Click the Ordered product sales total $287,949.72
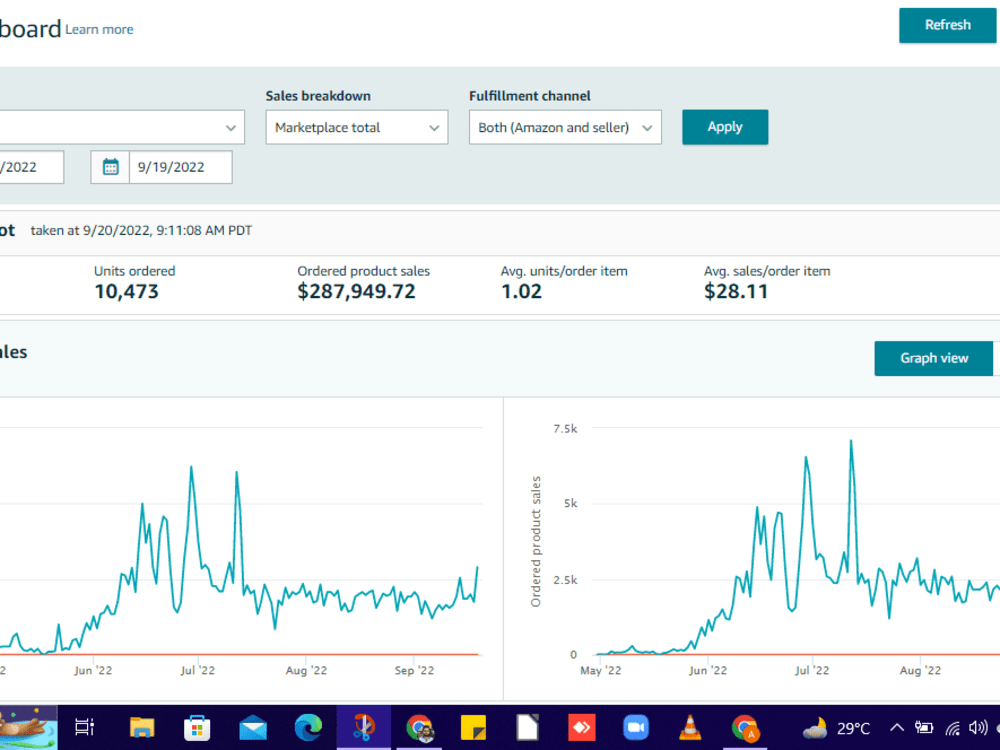The image size is (1000, 750). [x=356, y=291]
